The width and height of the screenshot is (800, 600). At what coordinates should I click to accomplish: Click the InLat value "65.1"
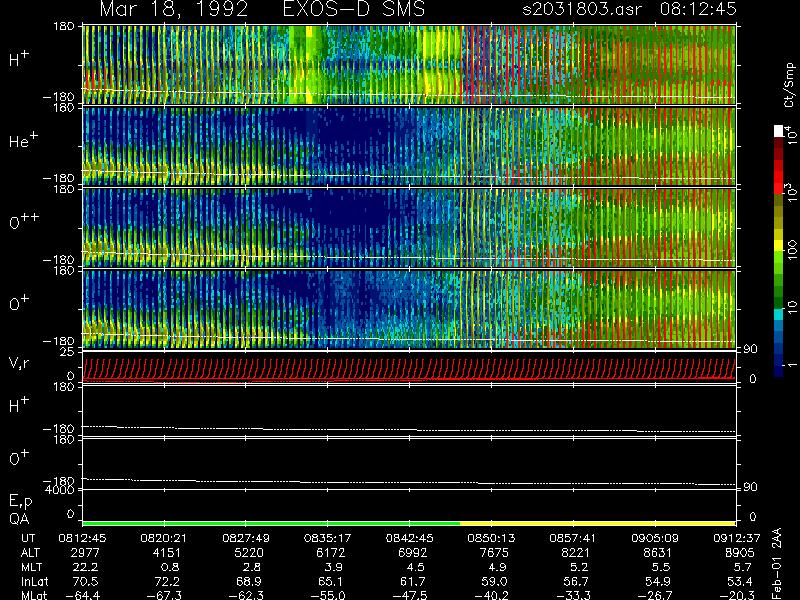(332, 582)
